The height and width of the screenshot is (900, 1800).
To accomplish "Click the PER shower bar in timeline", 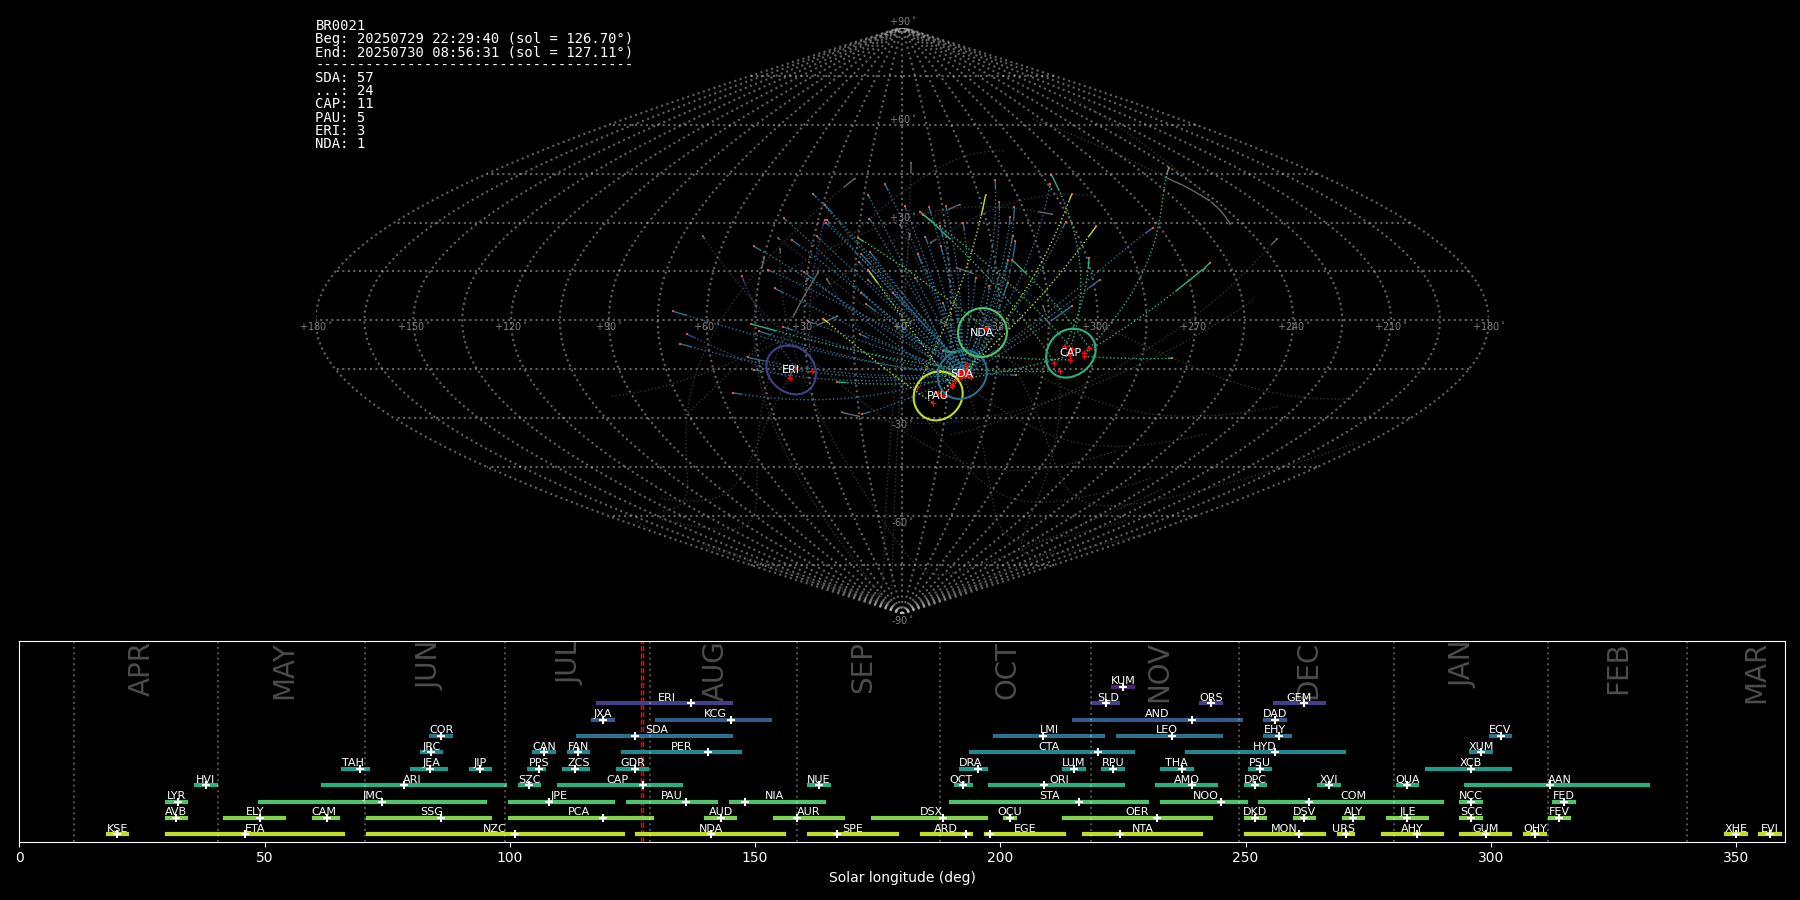I will (x=681, y=752).
